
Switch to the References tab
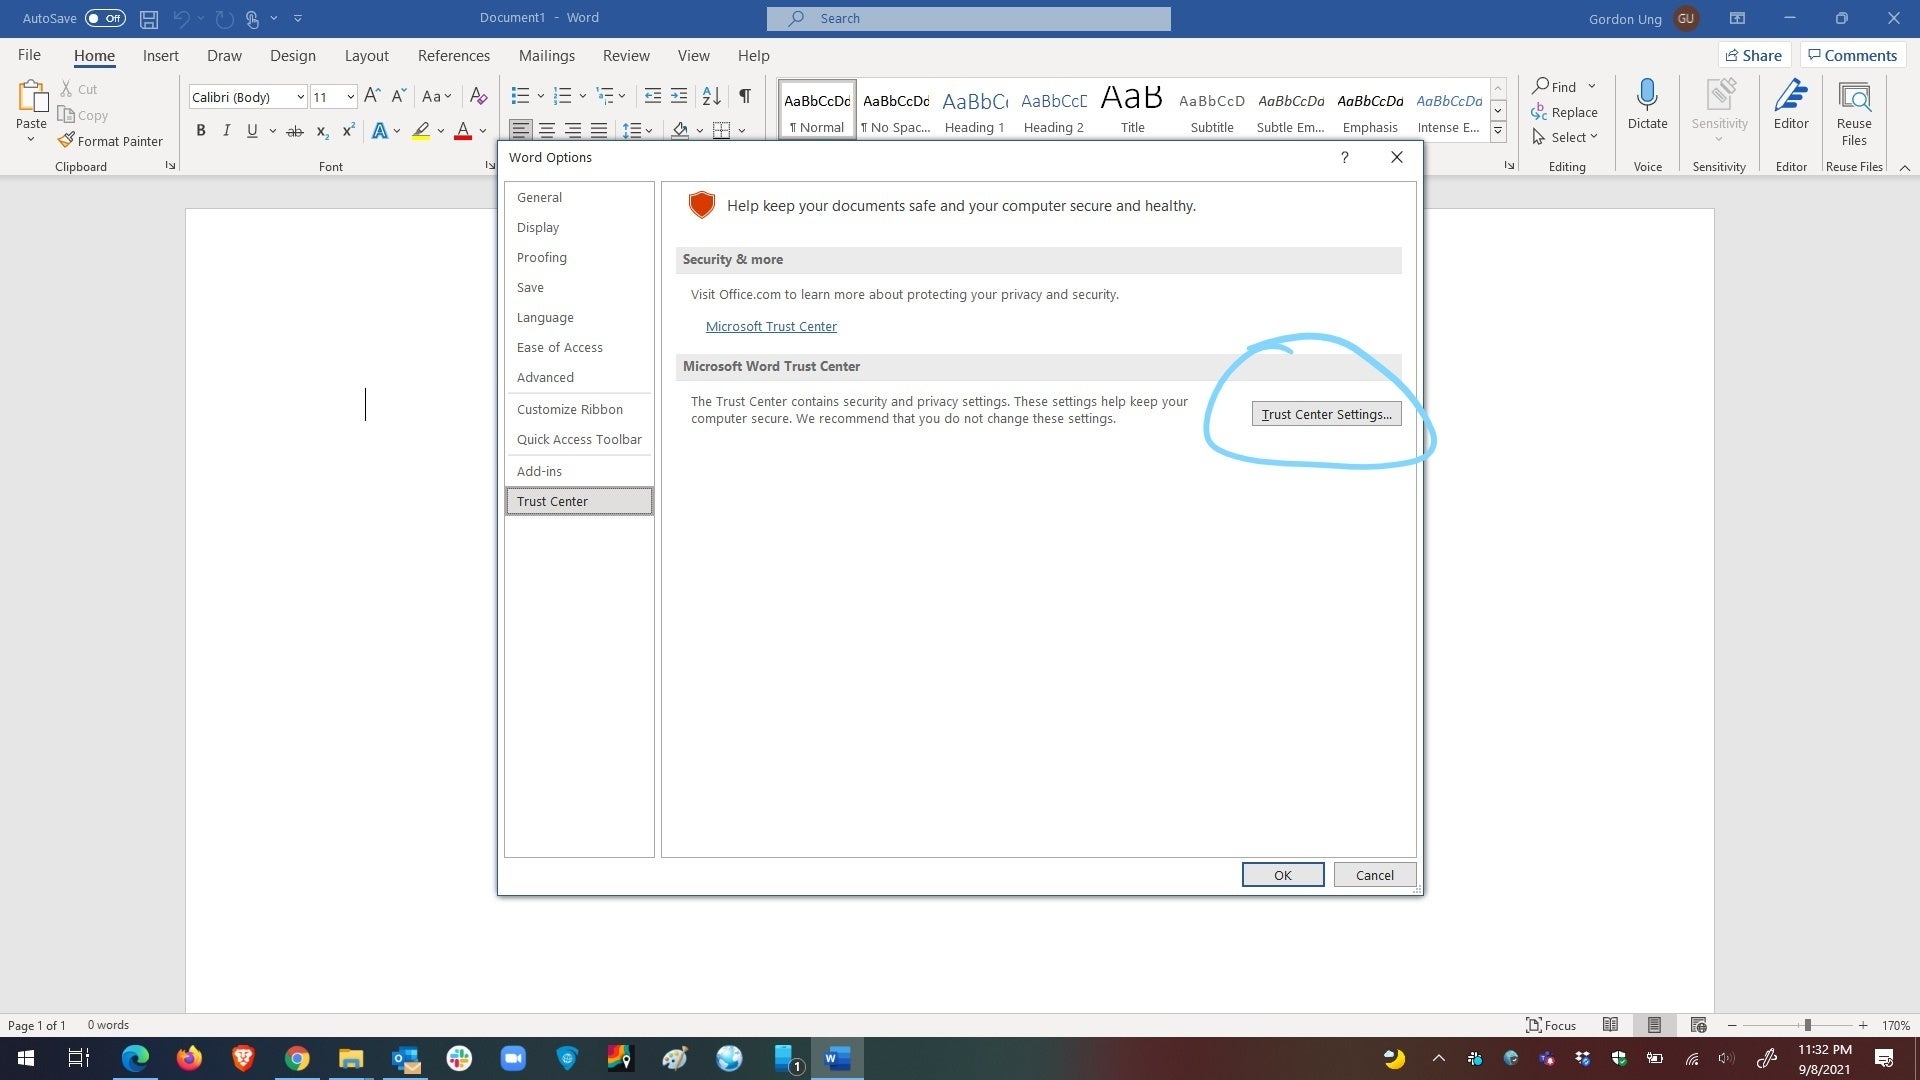454,56
